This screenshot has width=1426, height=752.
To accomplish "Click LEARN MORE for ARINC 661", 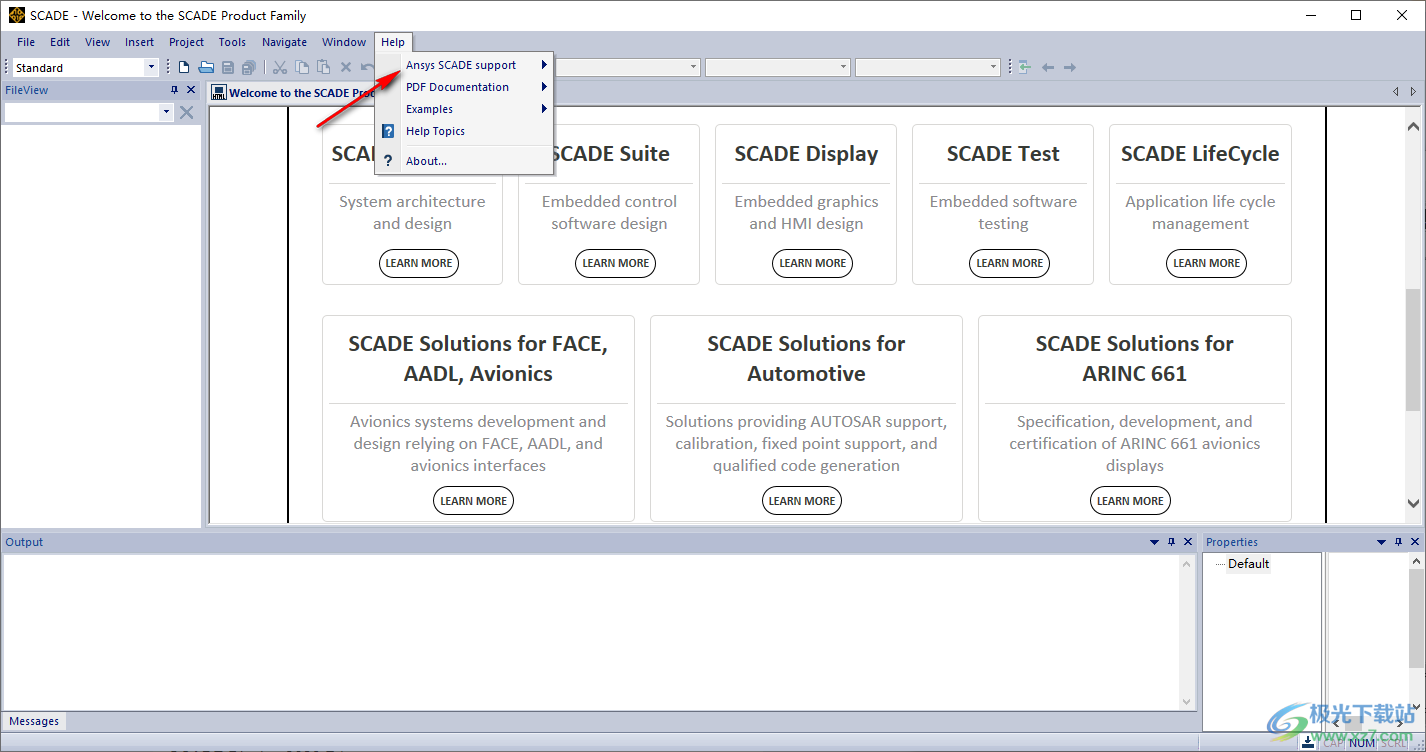I will click(x=1129, y=501).
